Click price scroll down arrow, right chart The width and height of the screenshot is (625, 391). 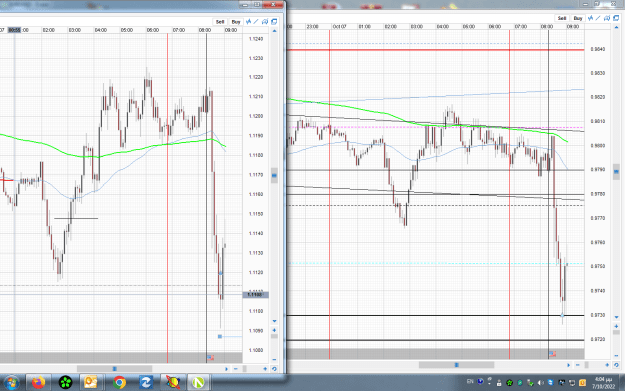[616, 317]
